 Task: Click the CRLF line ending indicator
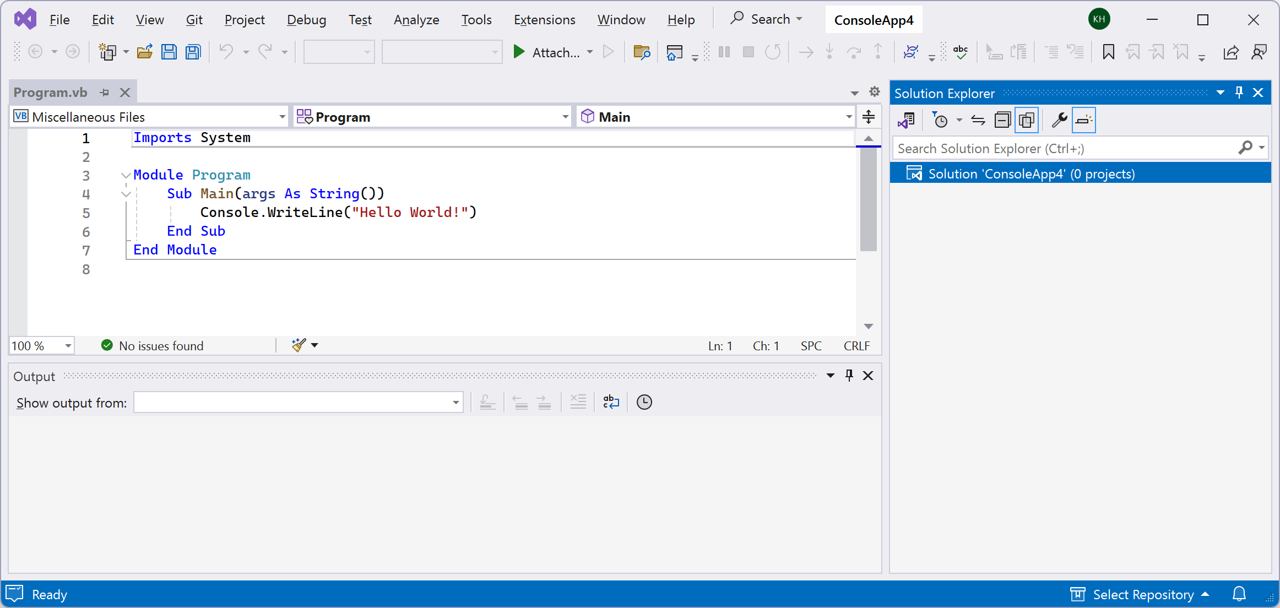coord(856,346)
